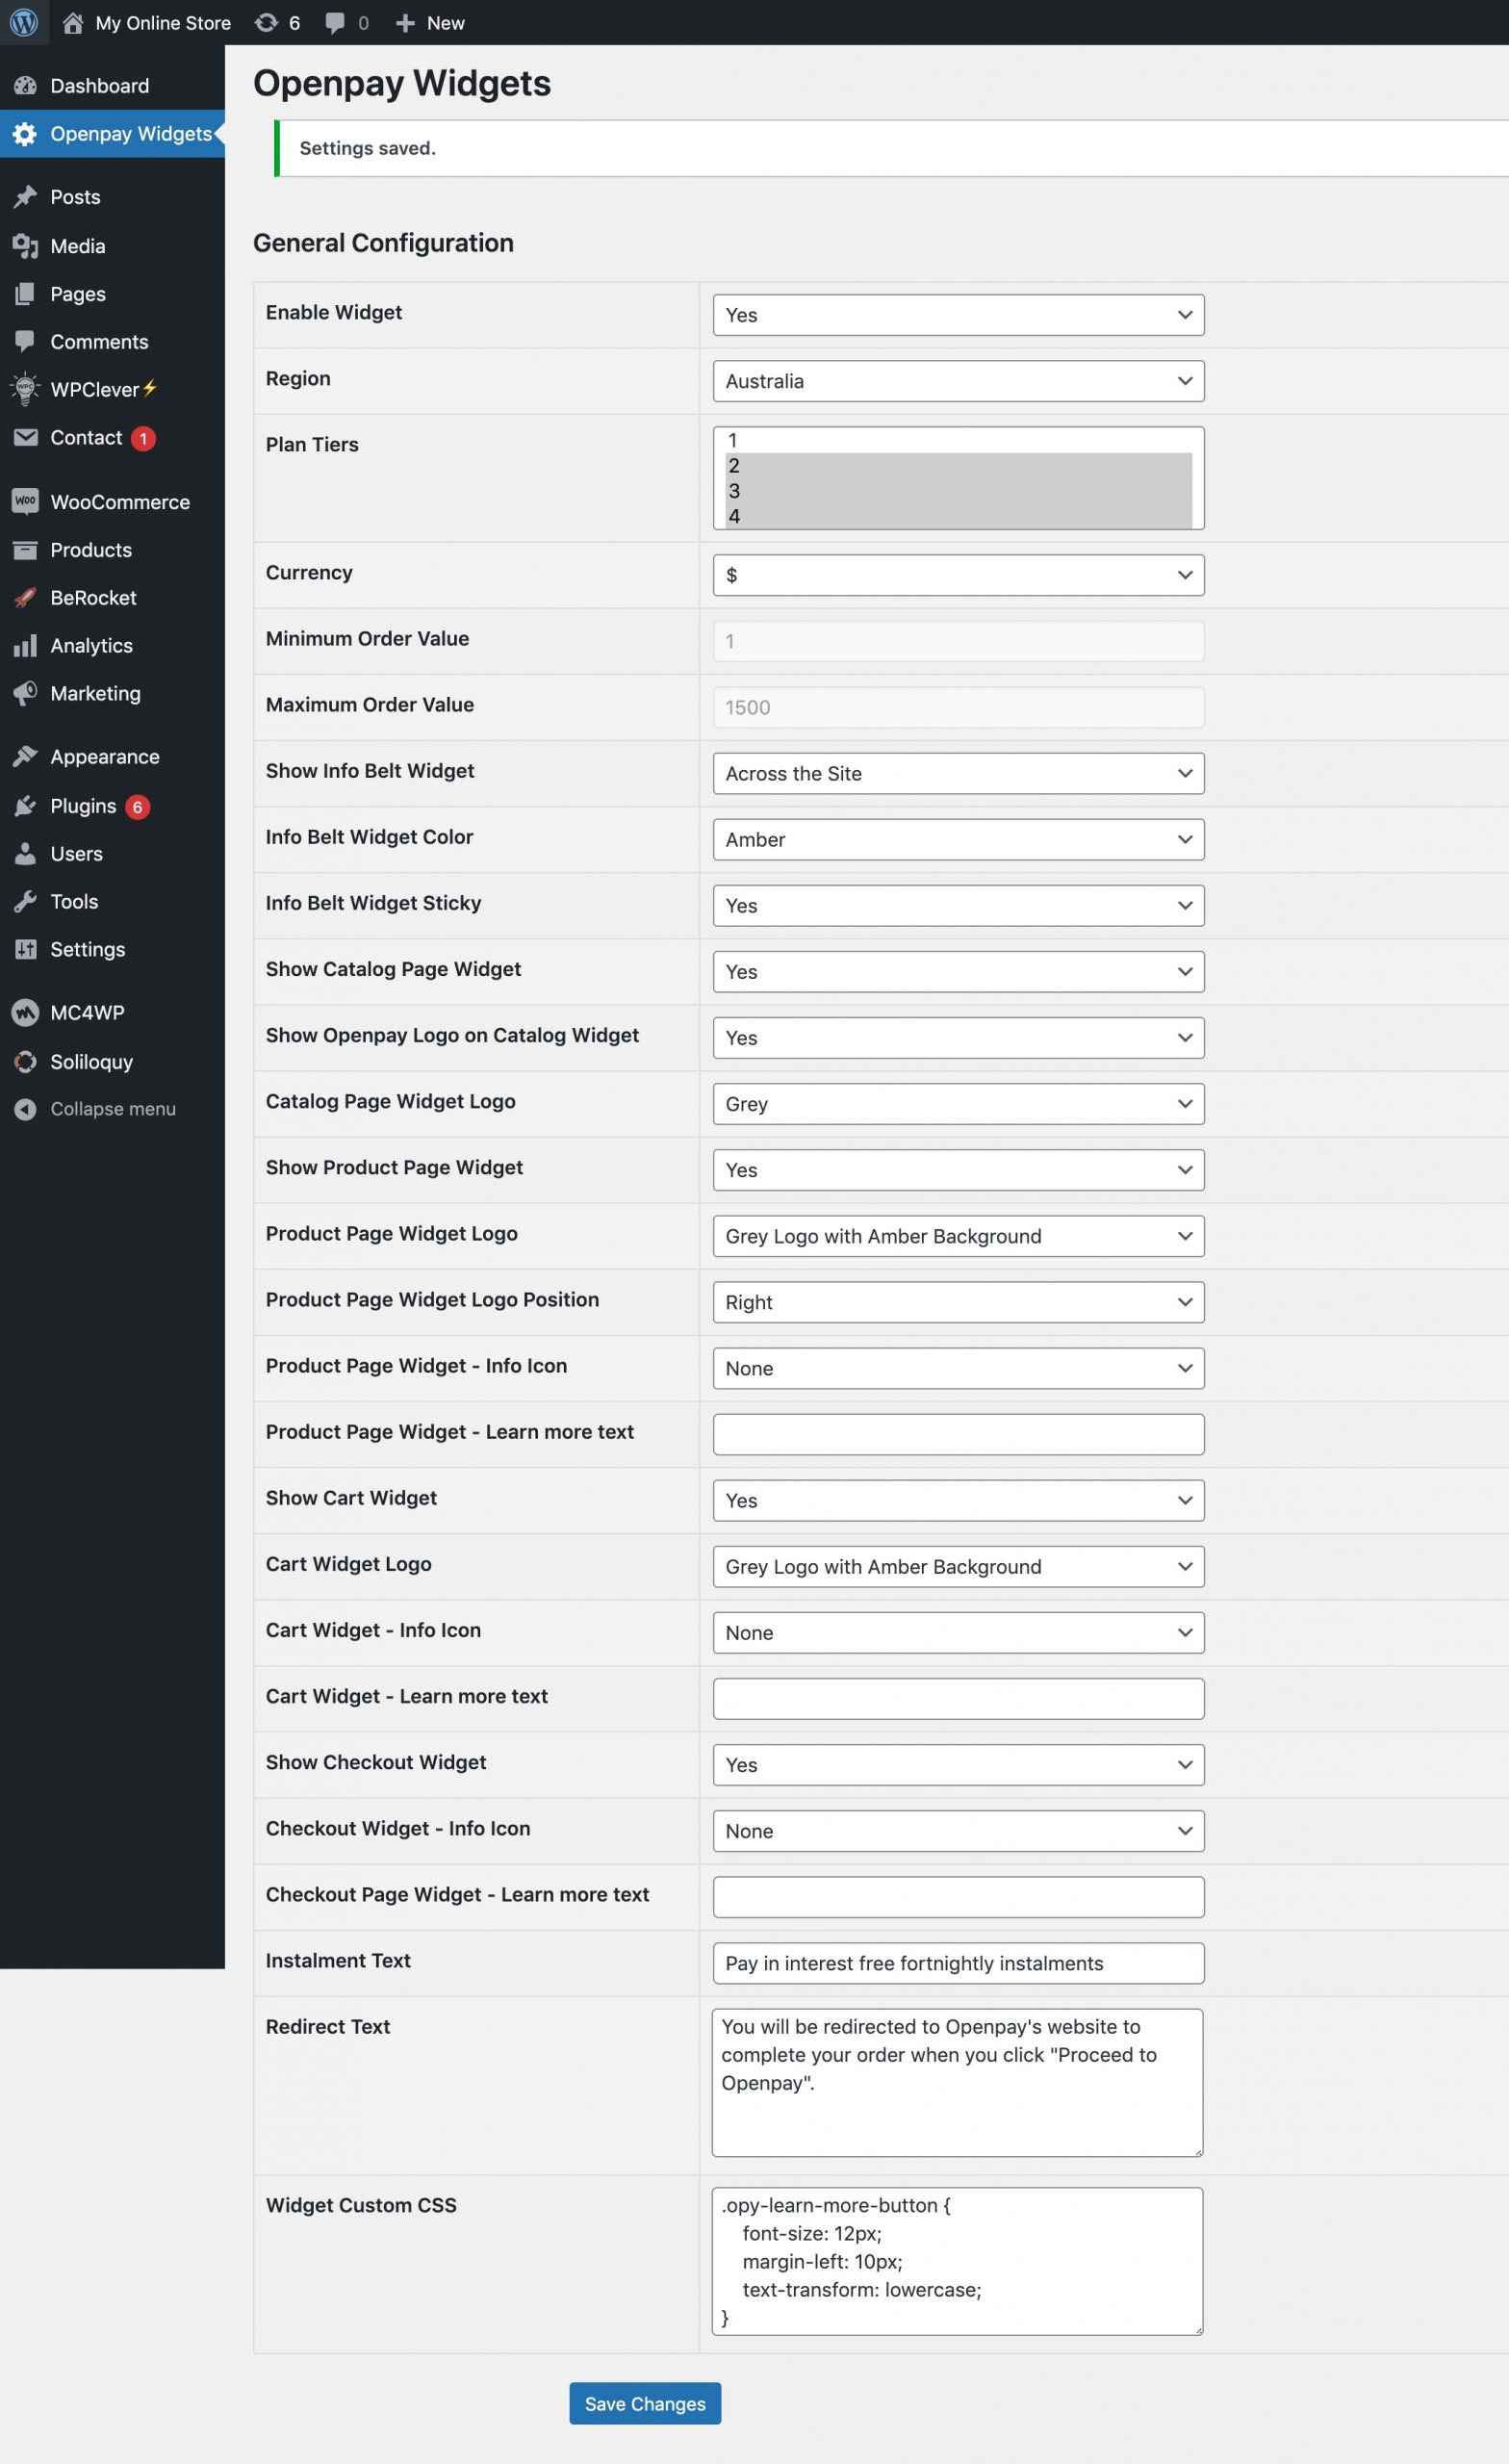Select plan tier 1 in Plan Tiers list
The image size is (1509, 2464).
click(958, 440)
